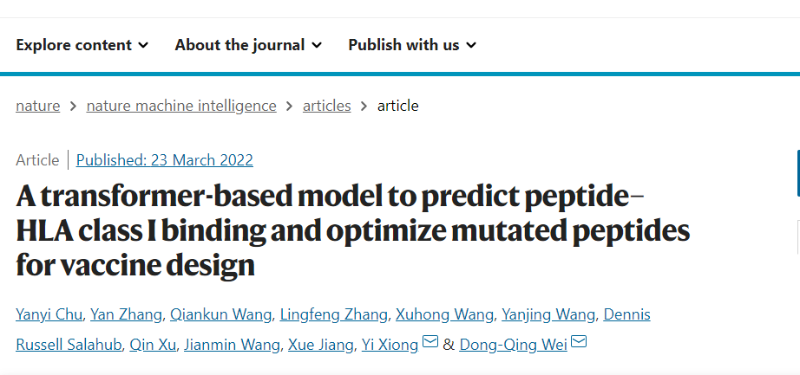
Task: Open the About the journal menu
Action: click(x=248, y=45)
